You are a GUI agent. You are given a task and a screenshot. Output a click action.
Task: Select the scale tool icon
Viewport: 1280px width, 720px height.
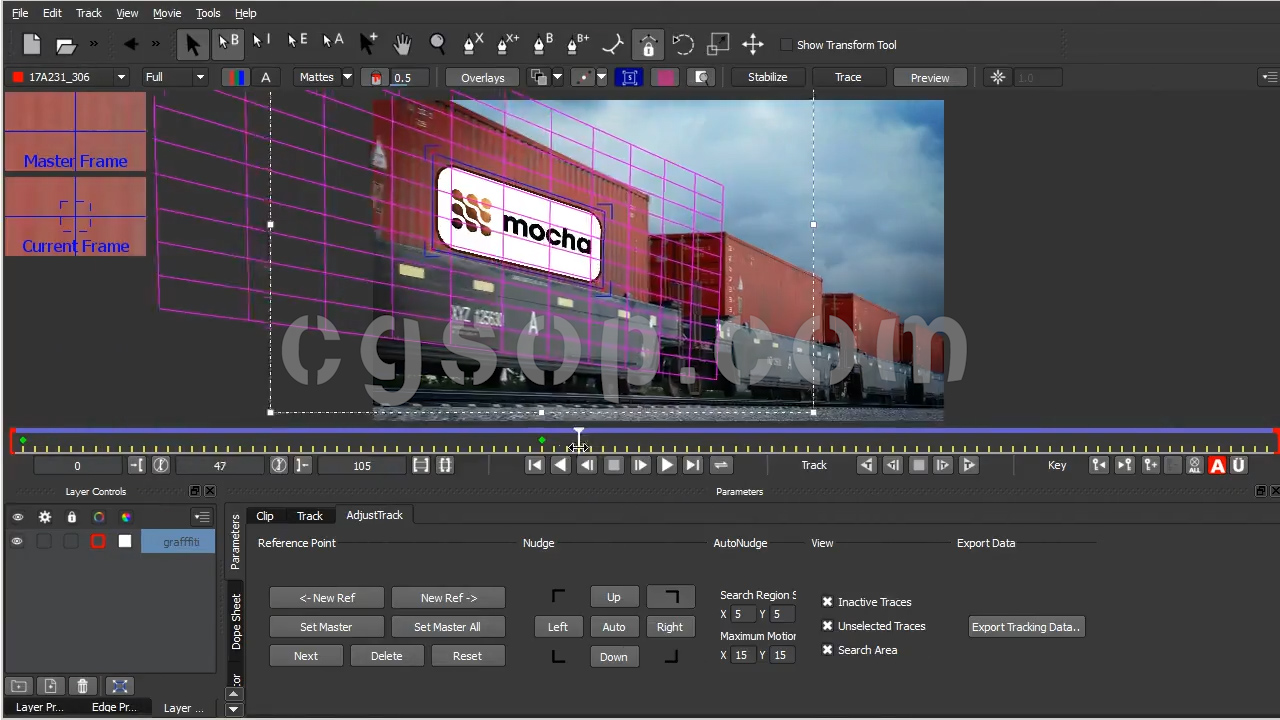(x=718, y=45)
